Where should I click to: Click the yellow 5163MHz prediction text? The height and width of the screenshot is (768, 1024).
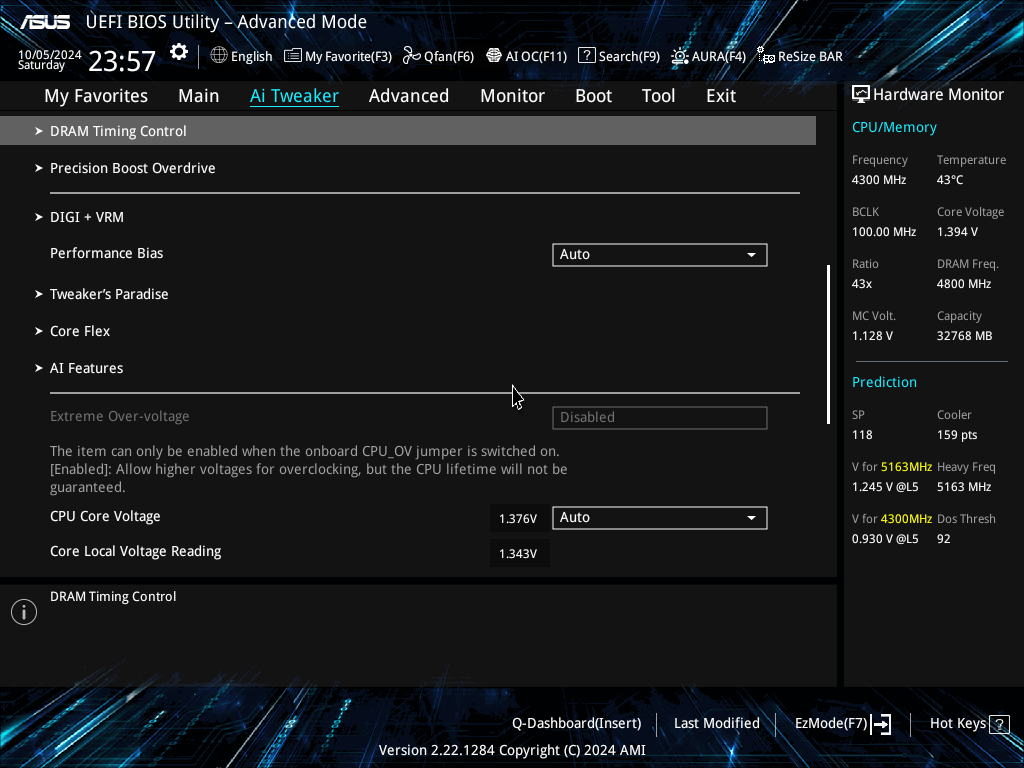point(906,467)
